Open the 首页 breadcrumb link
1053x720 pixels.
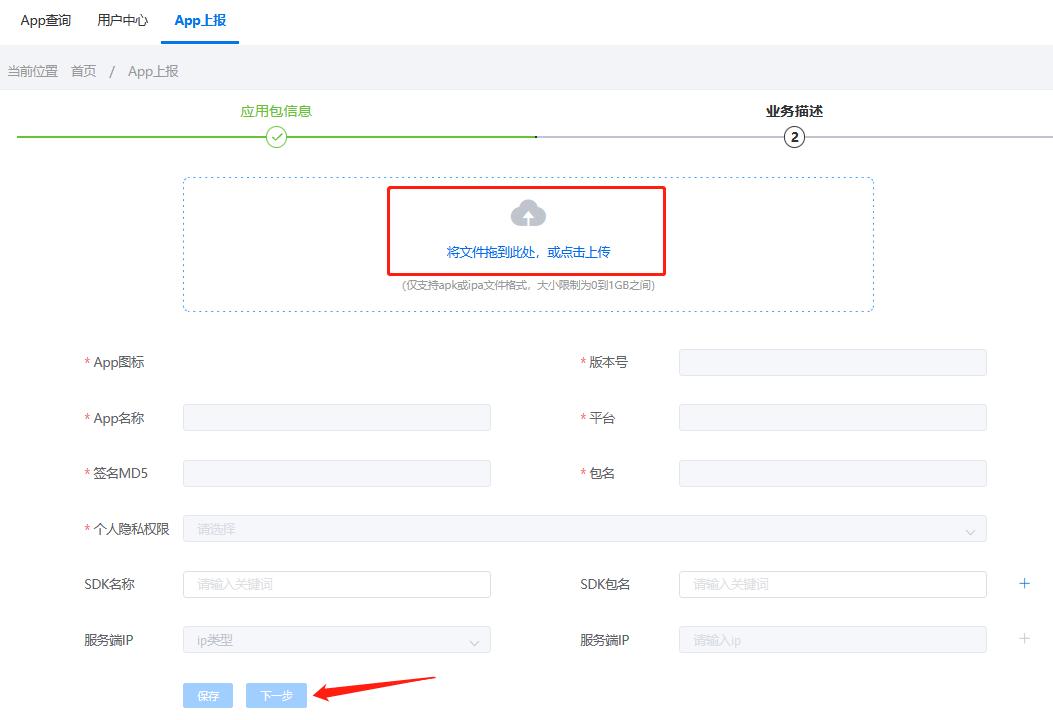83,72
